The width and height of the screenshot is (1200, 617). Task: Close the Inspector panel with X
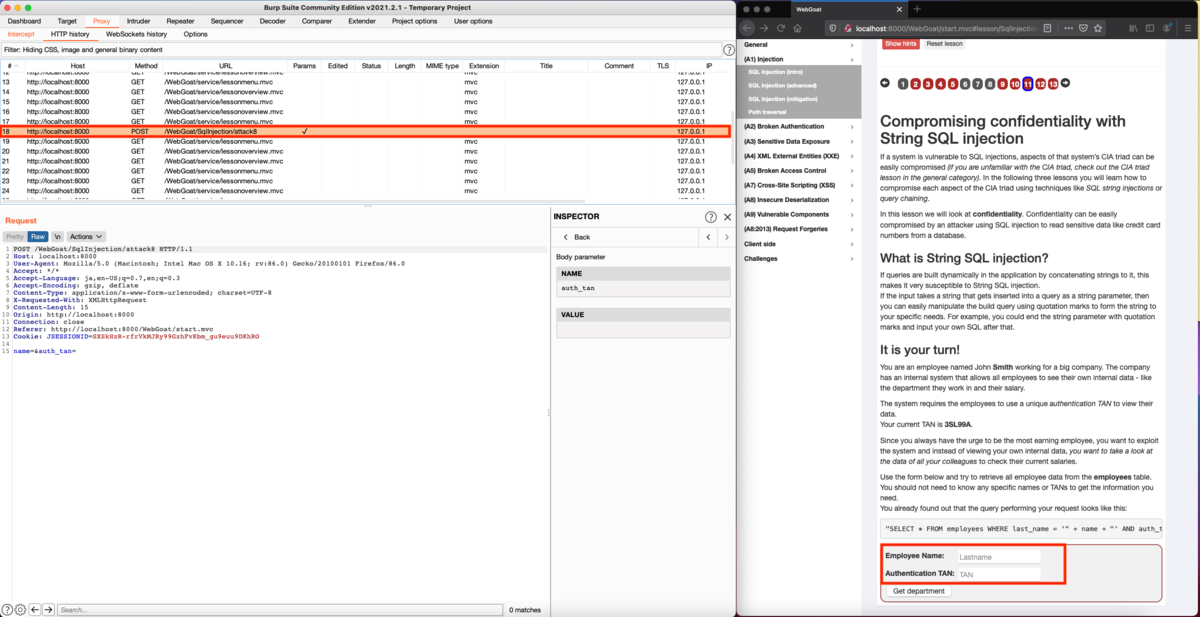[727, 217]
